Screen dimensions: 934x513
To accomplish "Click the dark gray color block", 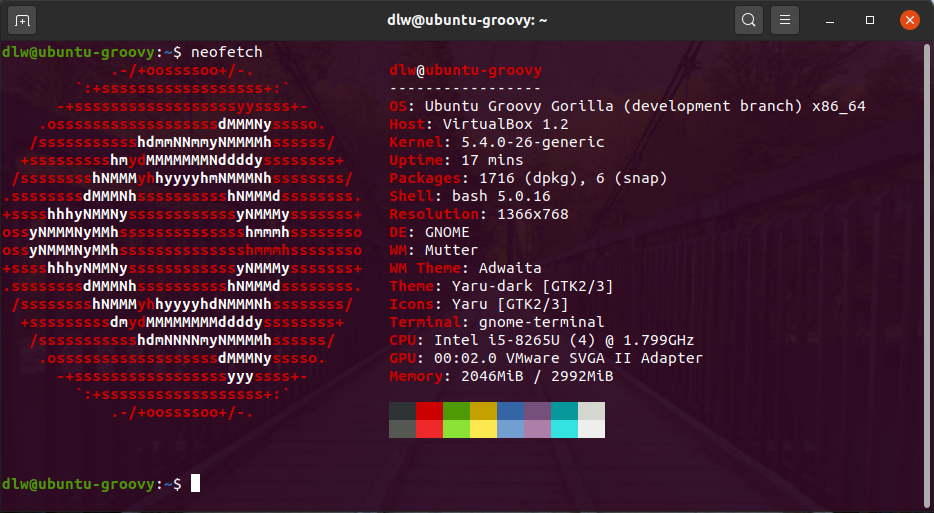I will point(402,411).
